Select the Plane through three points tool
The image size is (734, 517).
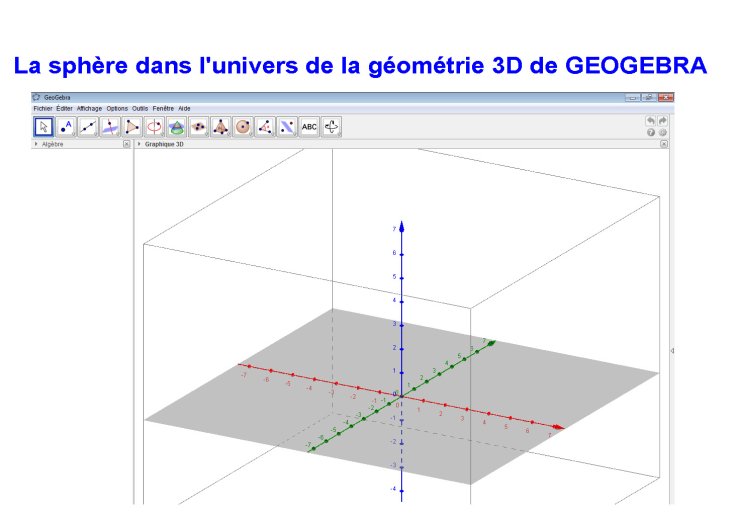pyautogui.click(x=199, y=127)
